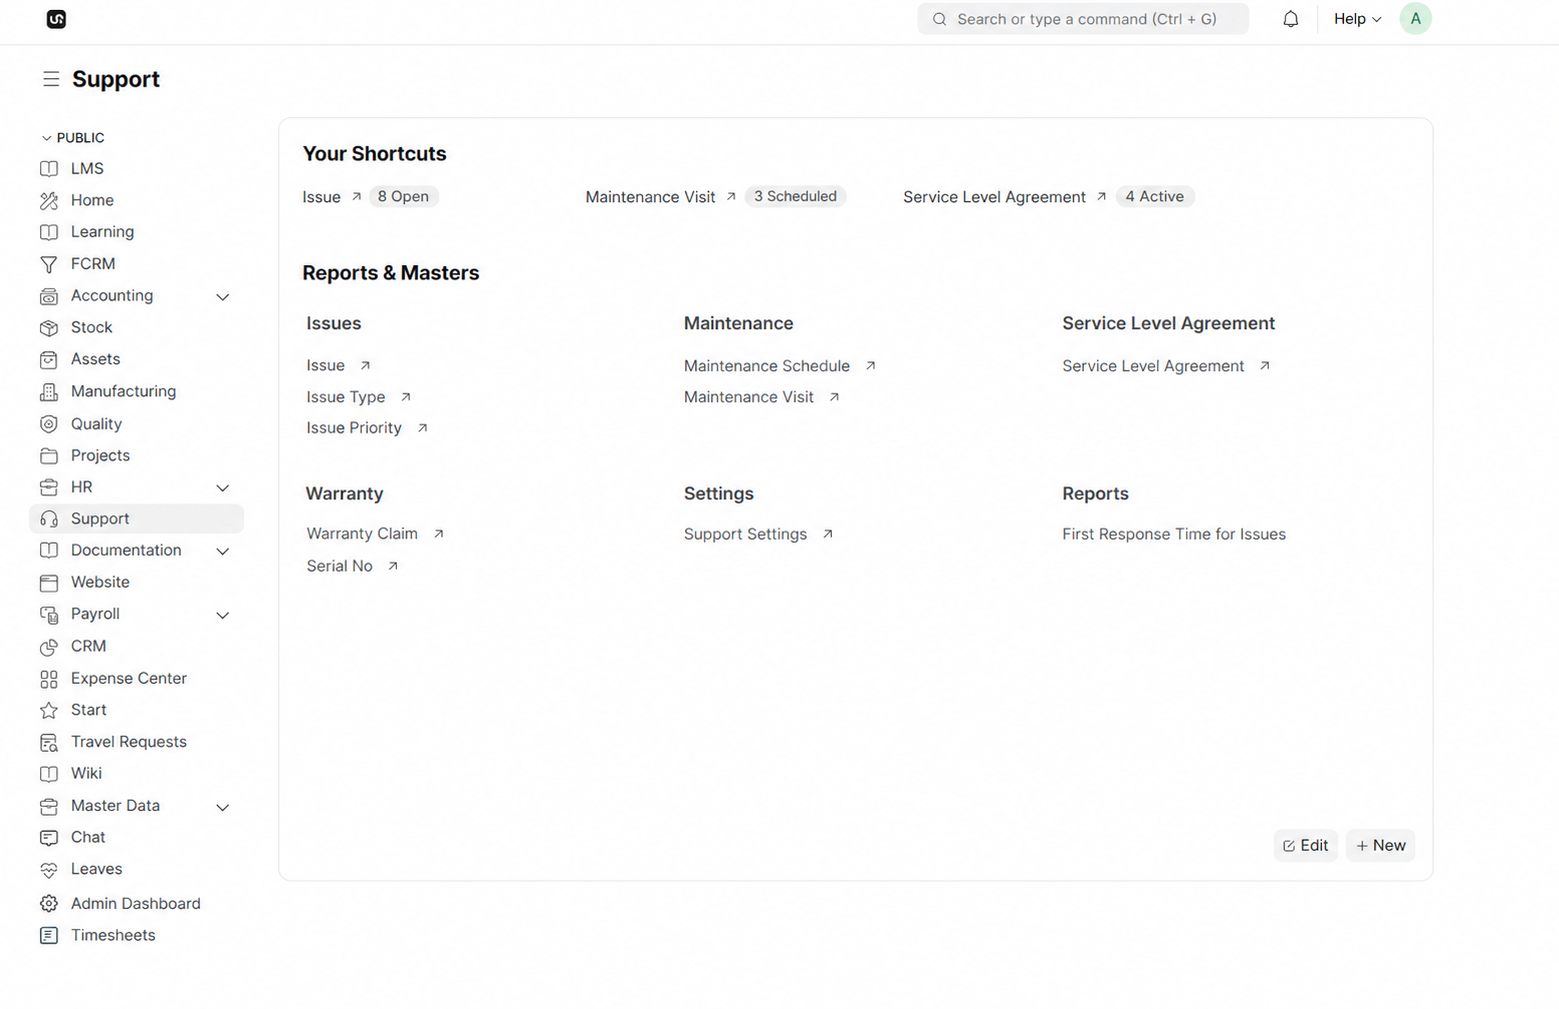1559x1009 pixels.
Task: Open the user avatar menu
Action: pyautogui.click(x=1415, y=19)
